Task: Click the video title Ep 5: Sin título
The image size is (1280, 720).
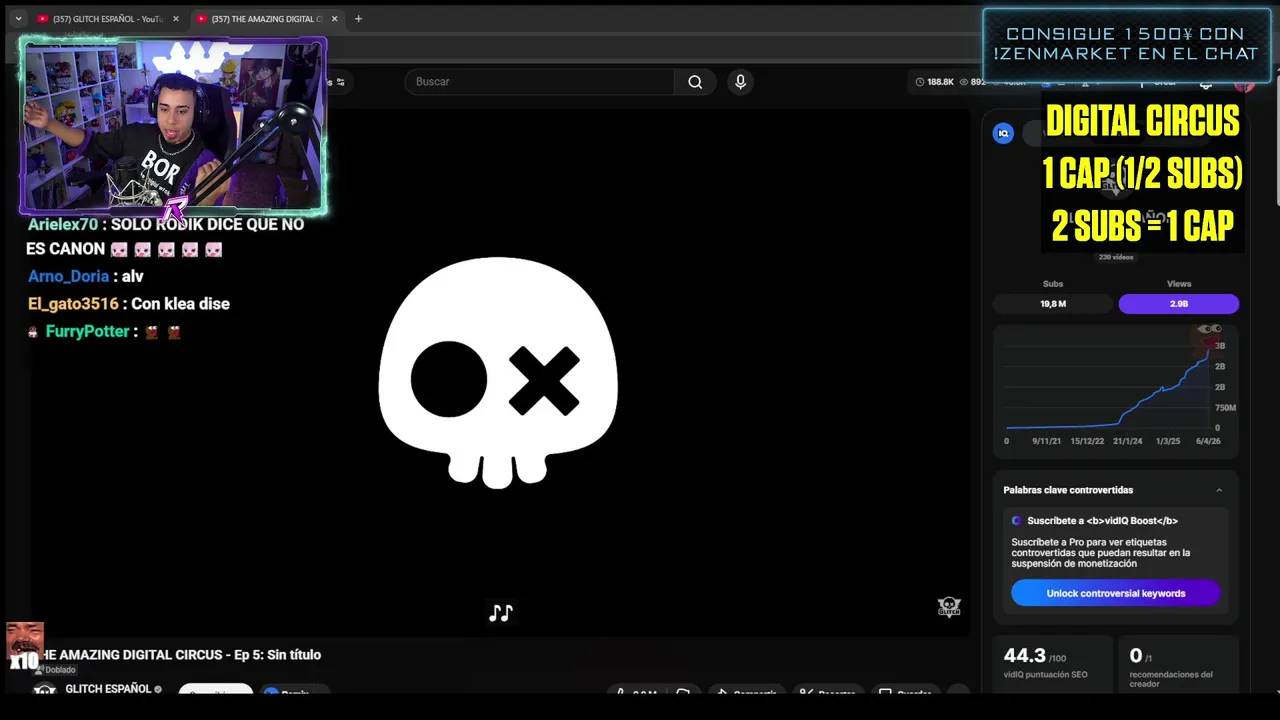Action: pyautogui.click(x=180, y=655)
